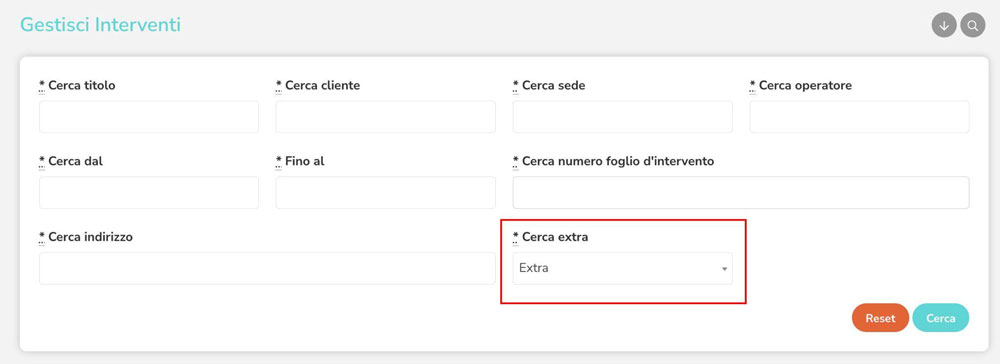Click the Cerca indirizzo label text

(x=91, y=237)
